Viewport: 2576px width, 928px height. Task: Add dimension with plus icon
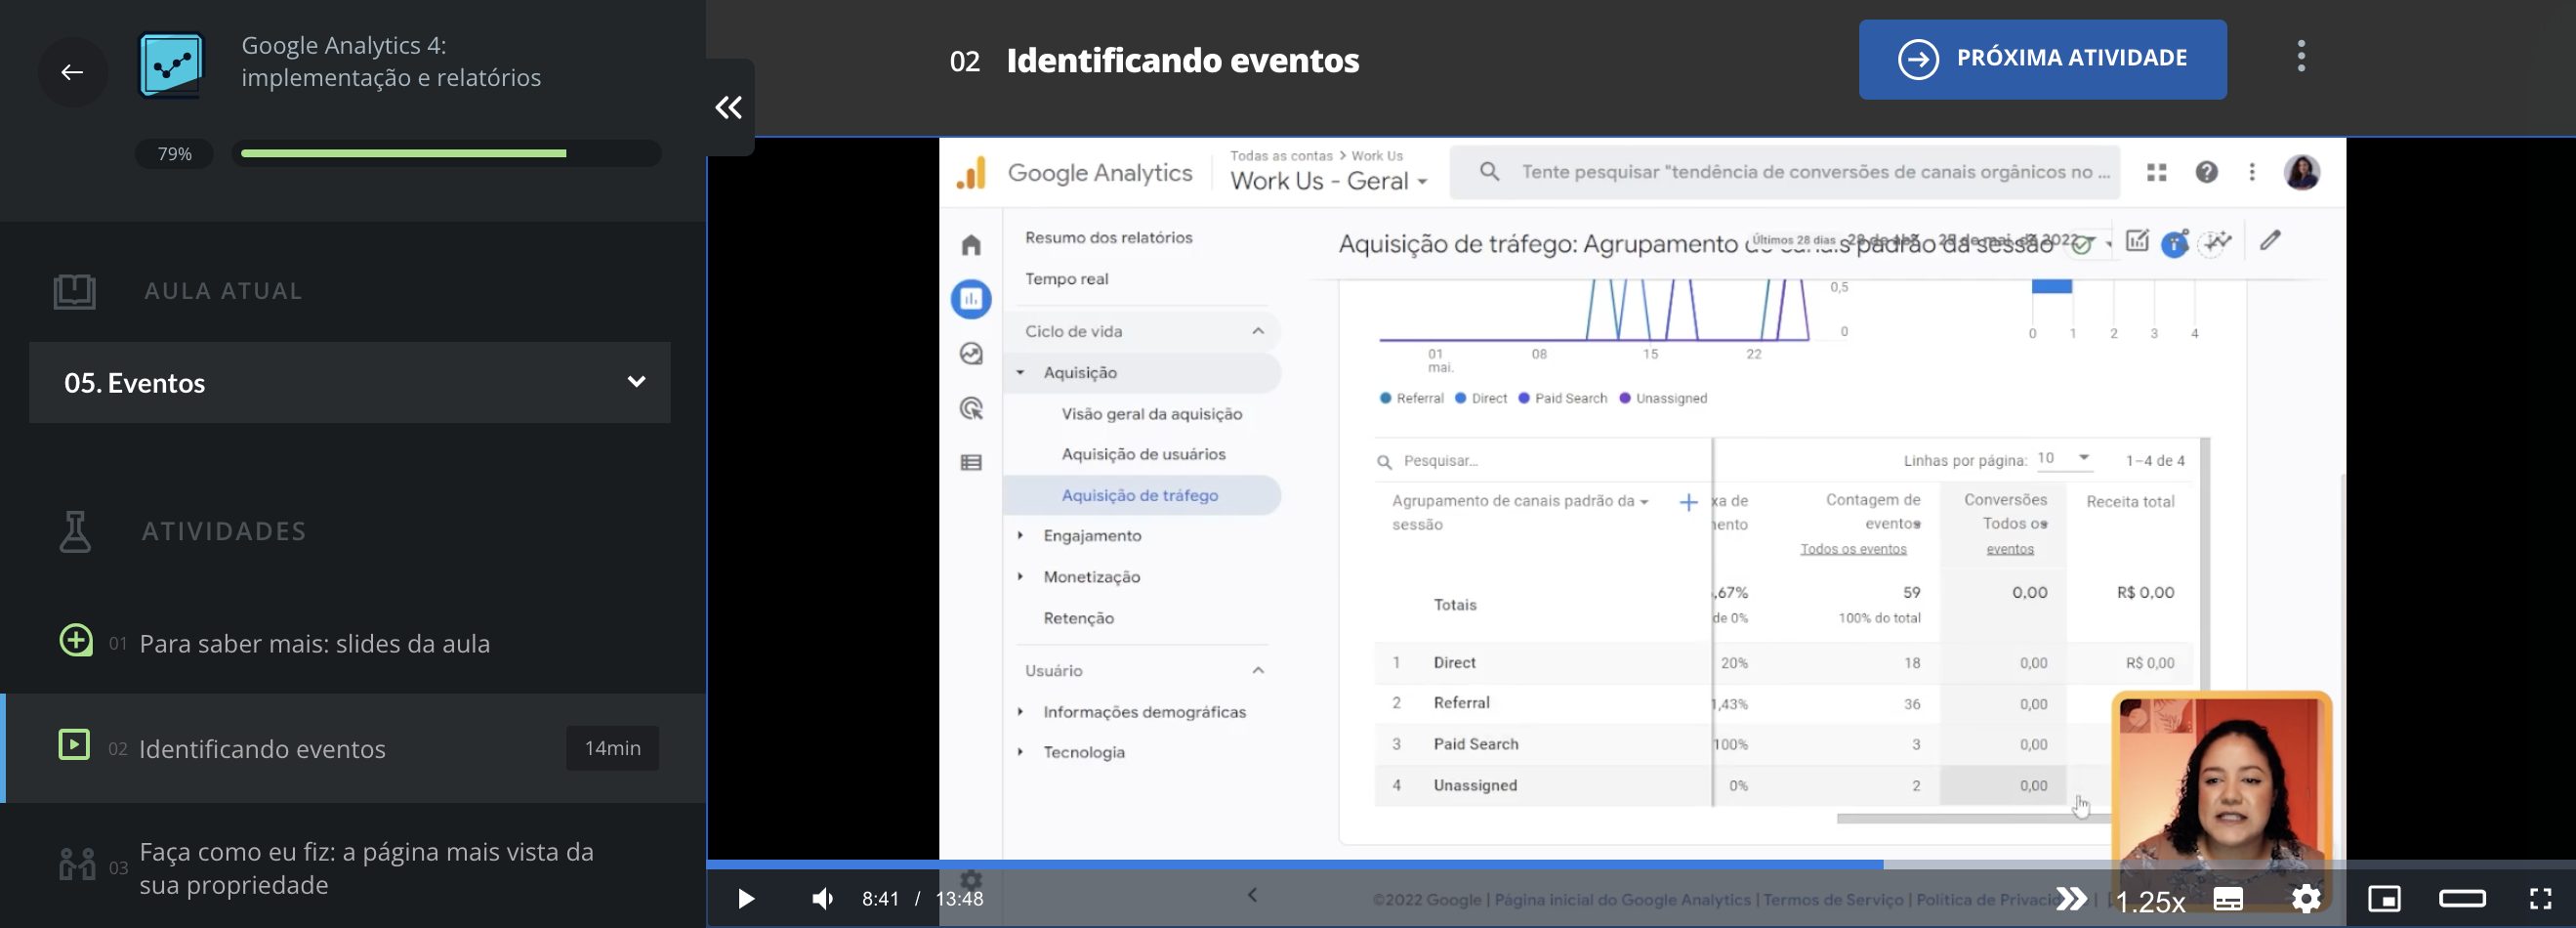click(1688, 502)
